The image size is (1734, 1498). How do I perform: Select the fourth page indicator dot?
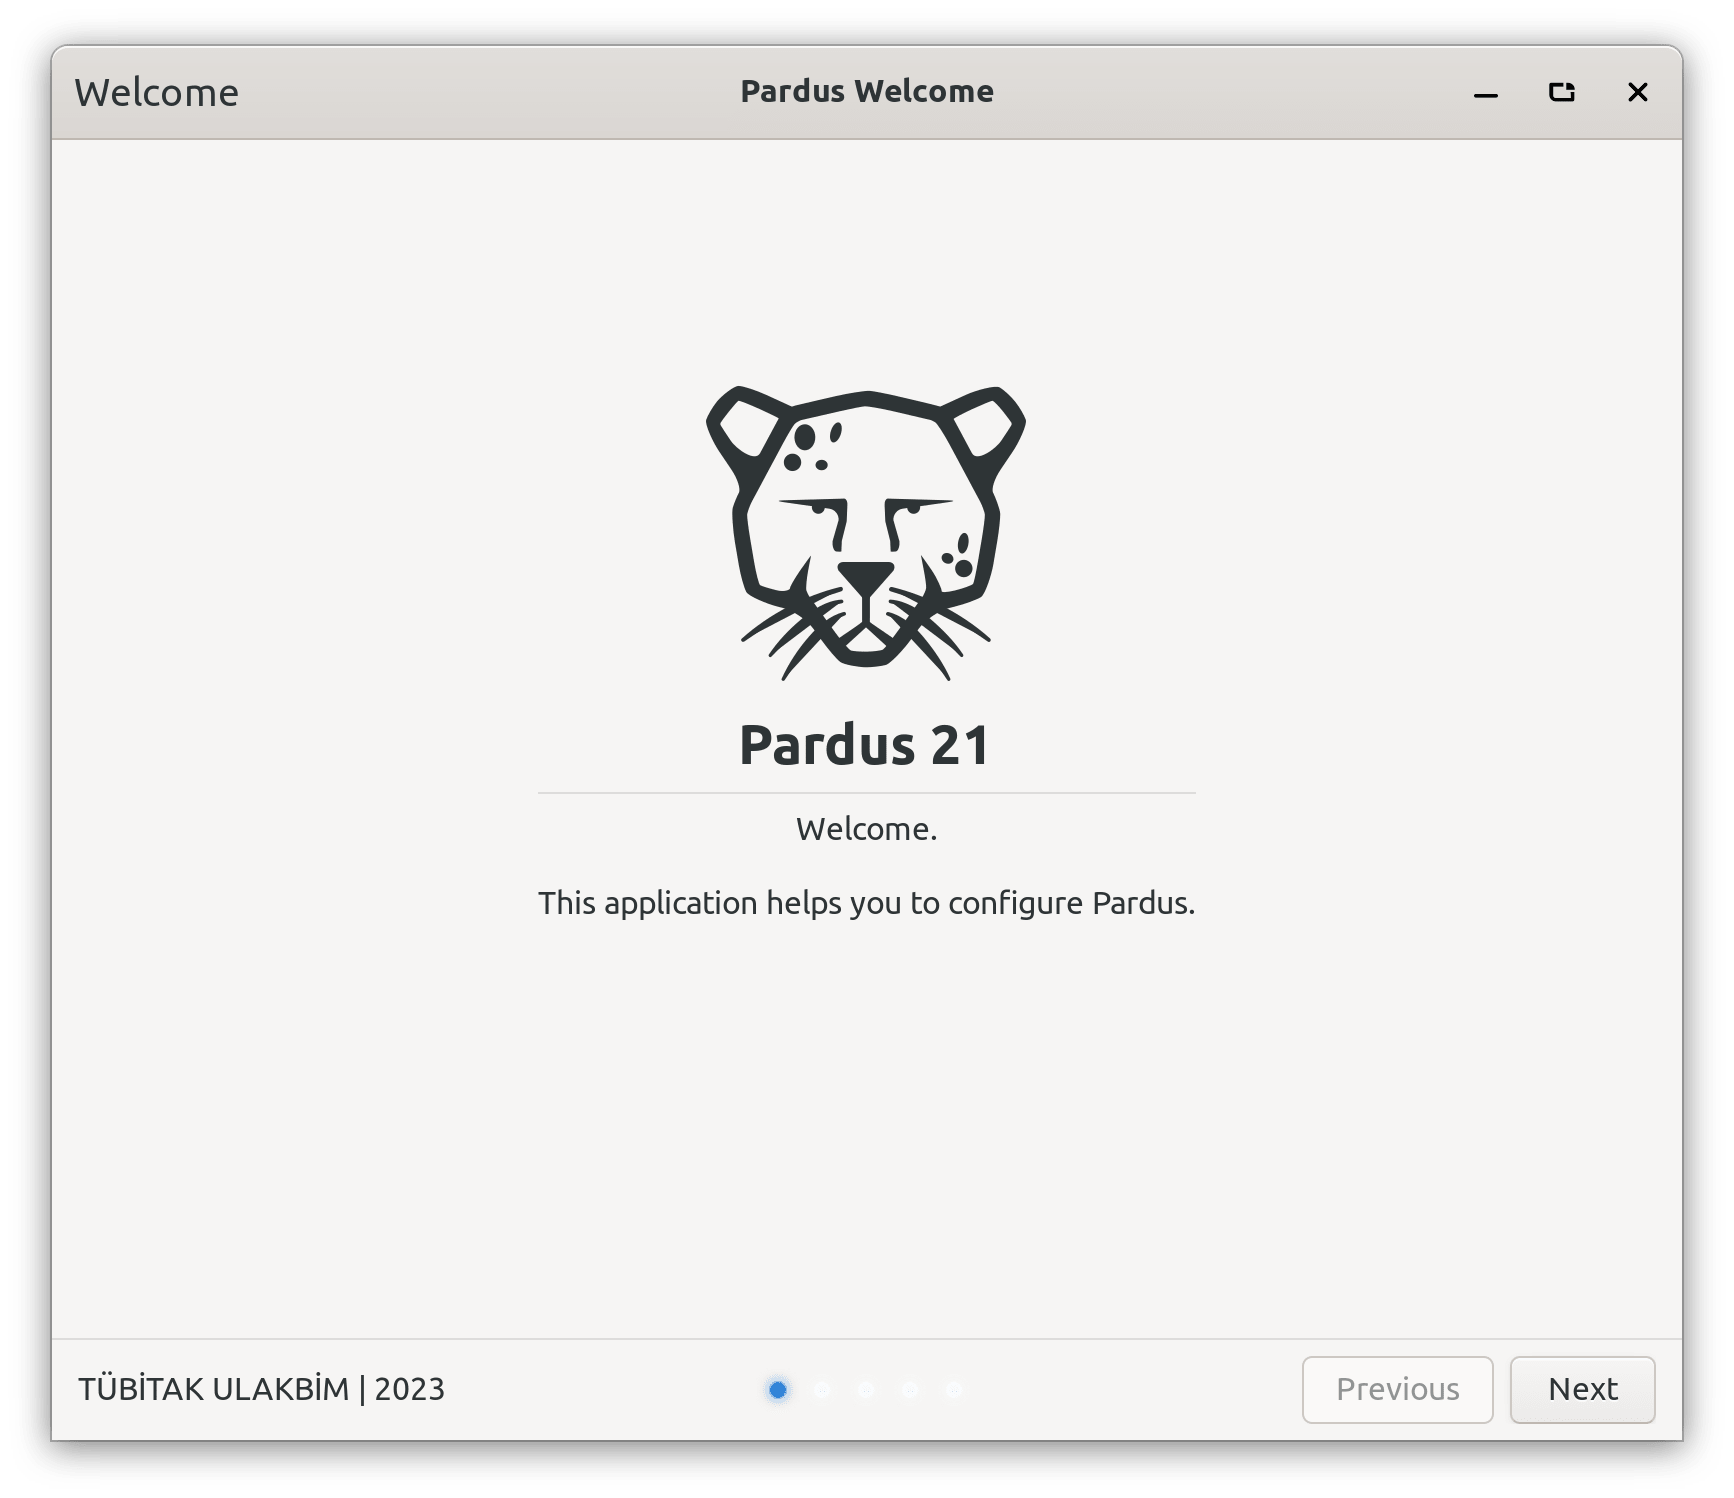(x=910, y=1389)
